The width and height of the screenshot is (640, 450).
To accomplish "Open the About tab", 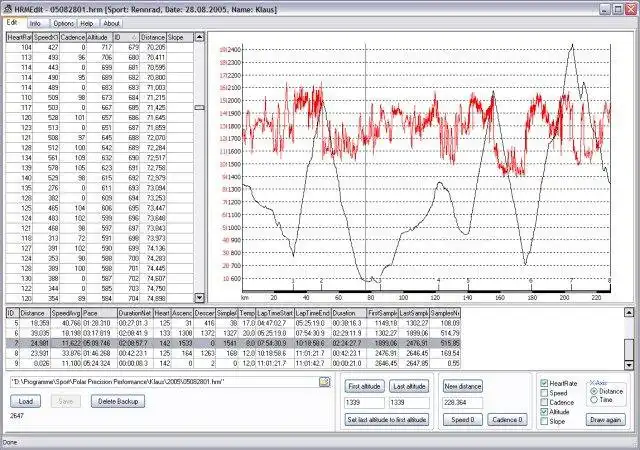I will (111, 24).
